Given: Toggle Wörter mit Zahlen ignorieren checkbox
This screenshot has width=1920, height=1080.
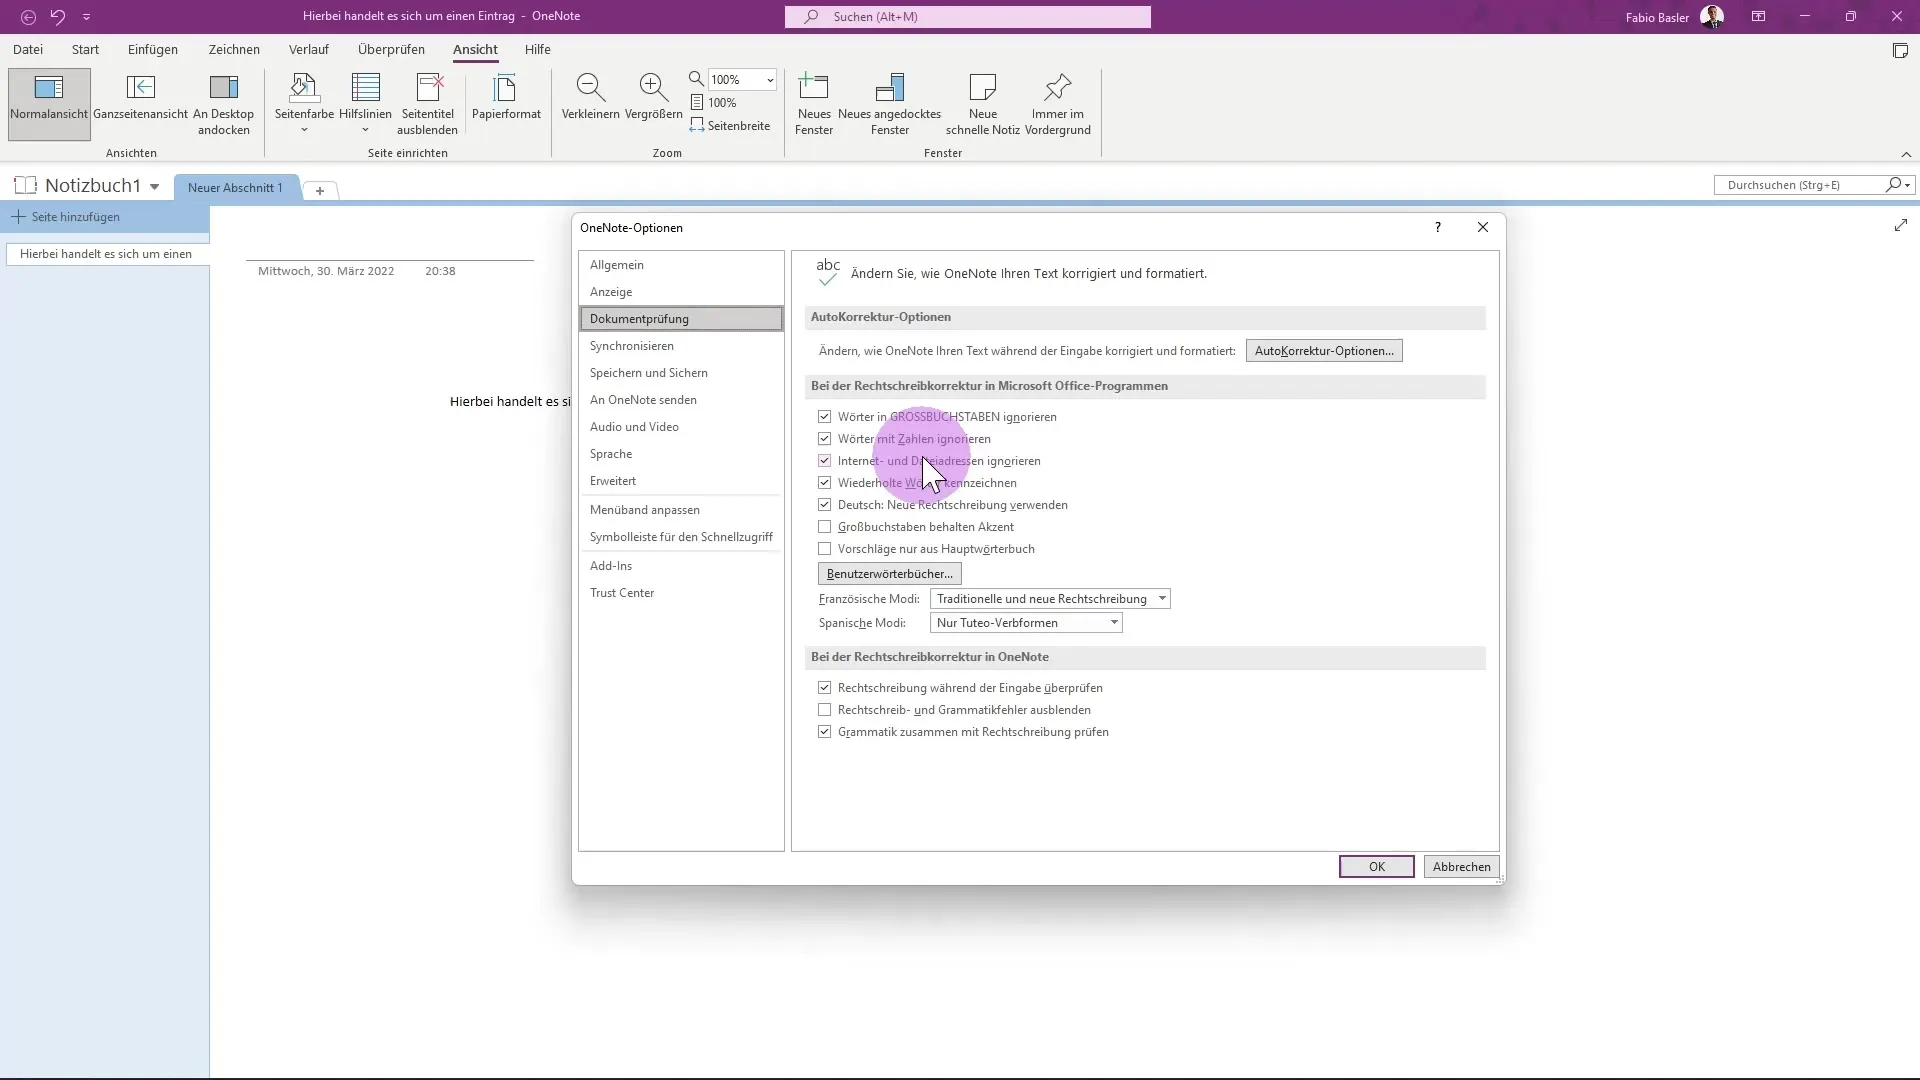Looking at the screenshot, I should (x=824, y=439).
